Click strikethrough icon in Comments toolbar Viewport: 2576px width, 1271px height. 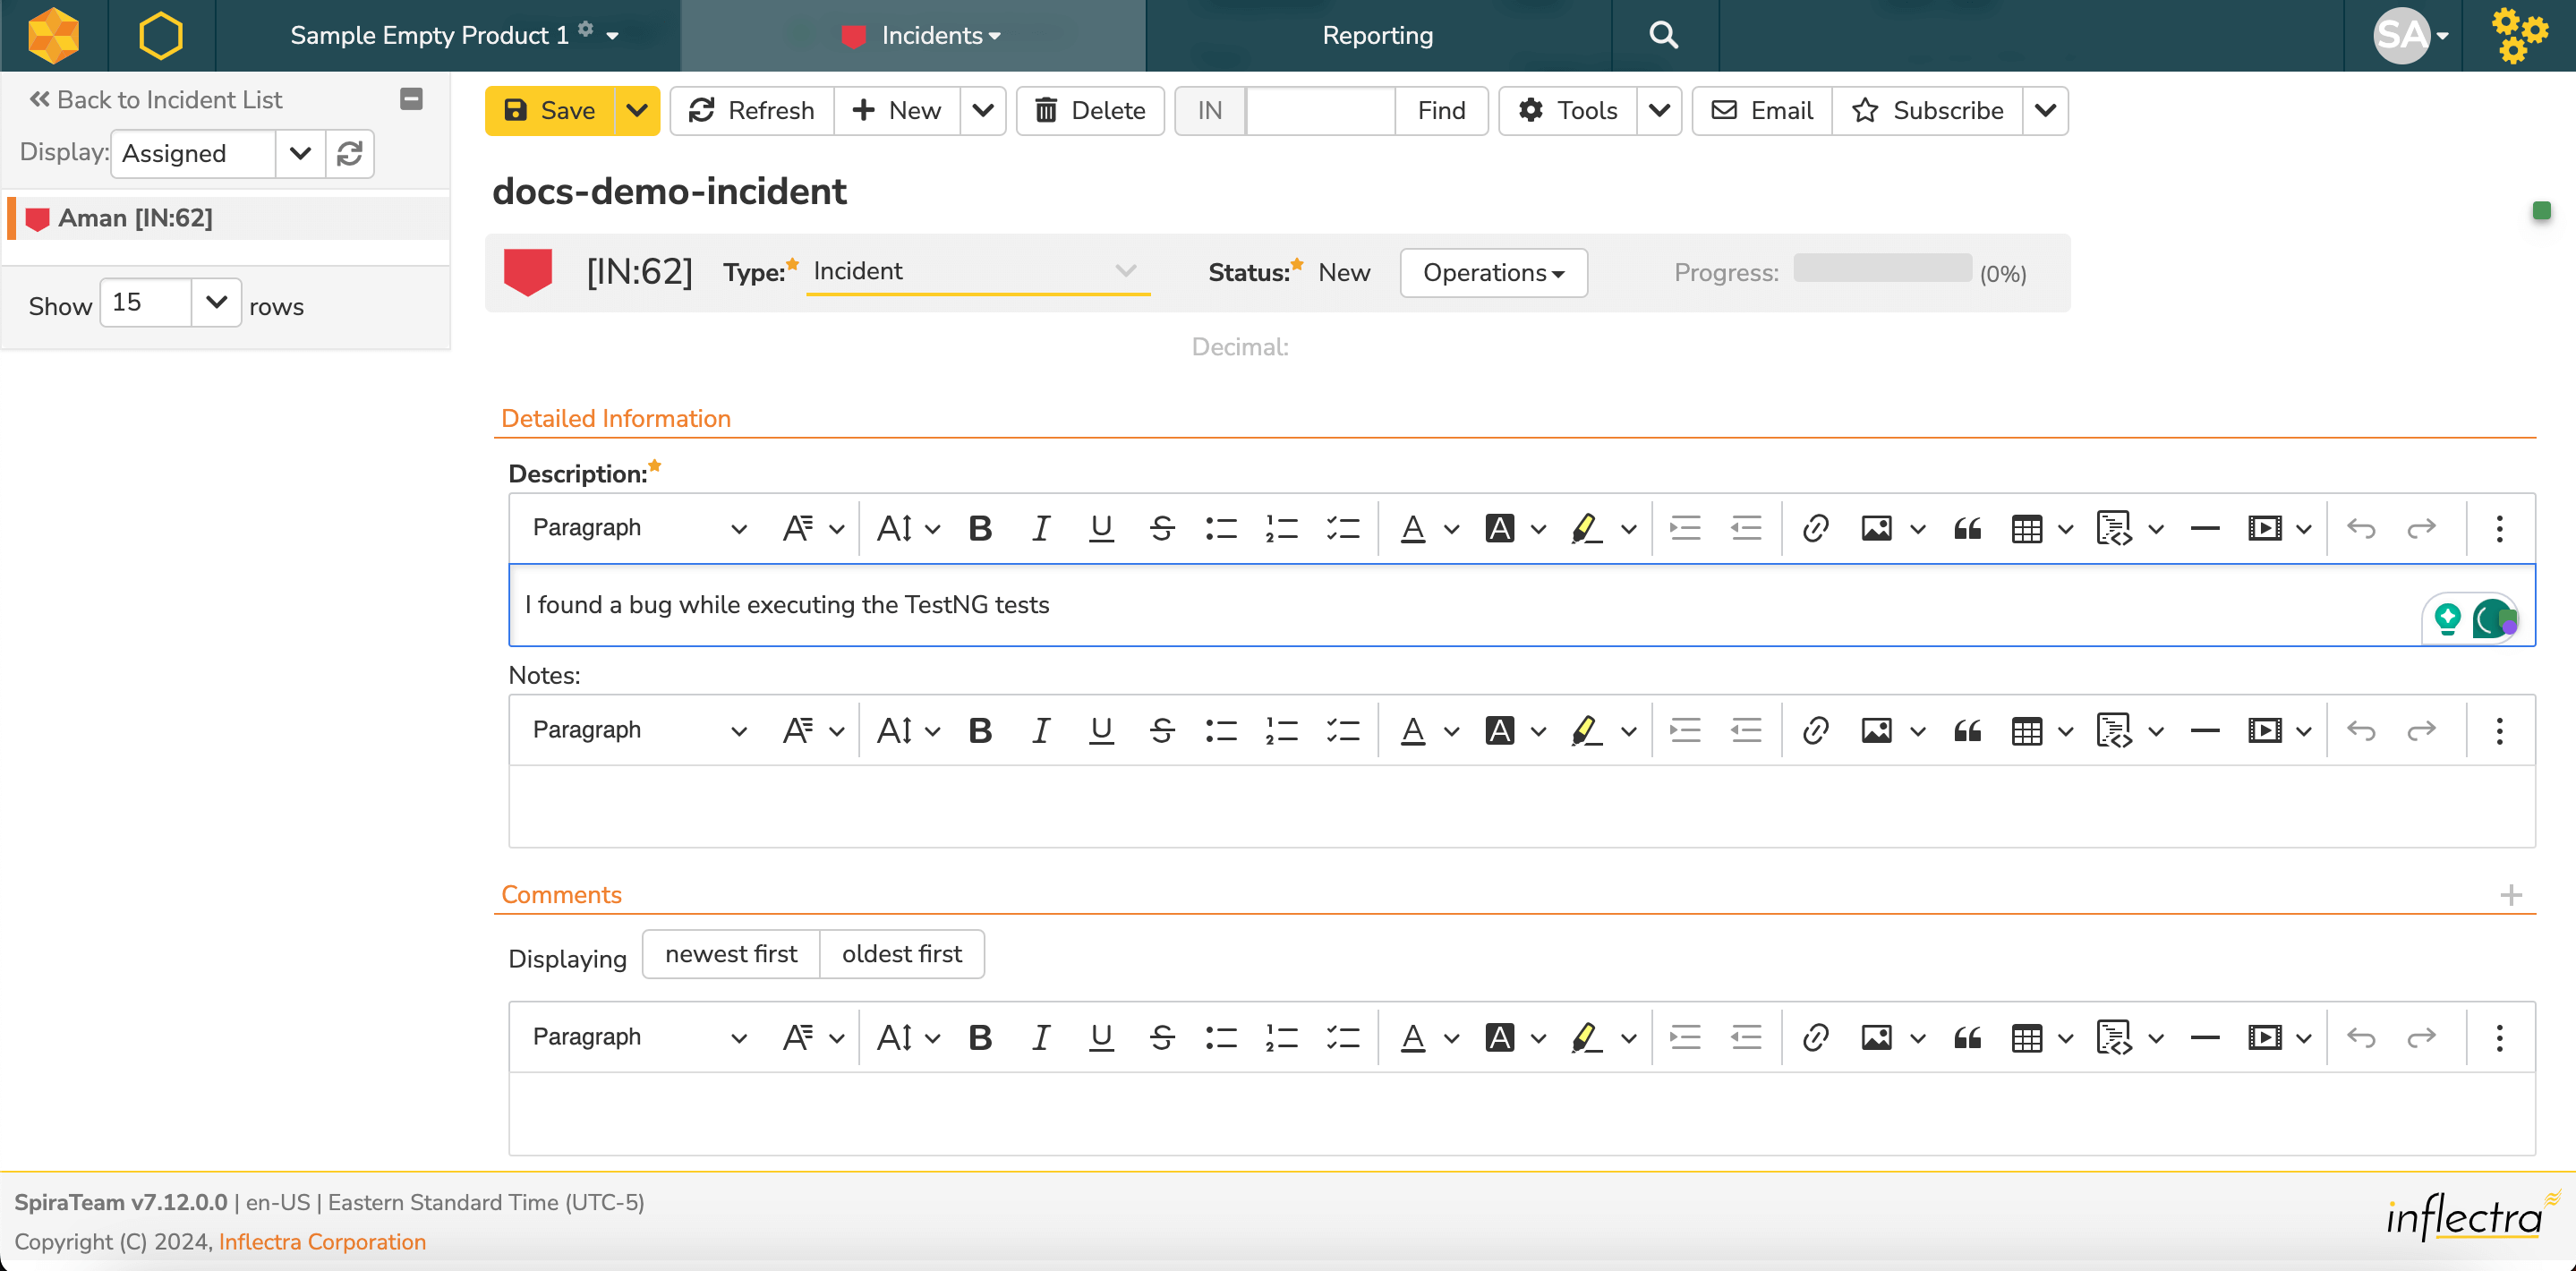tap(1161, 1038)
